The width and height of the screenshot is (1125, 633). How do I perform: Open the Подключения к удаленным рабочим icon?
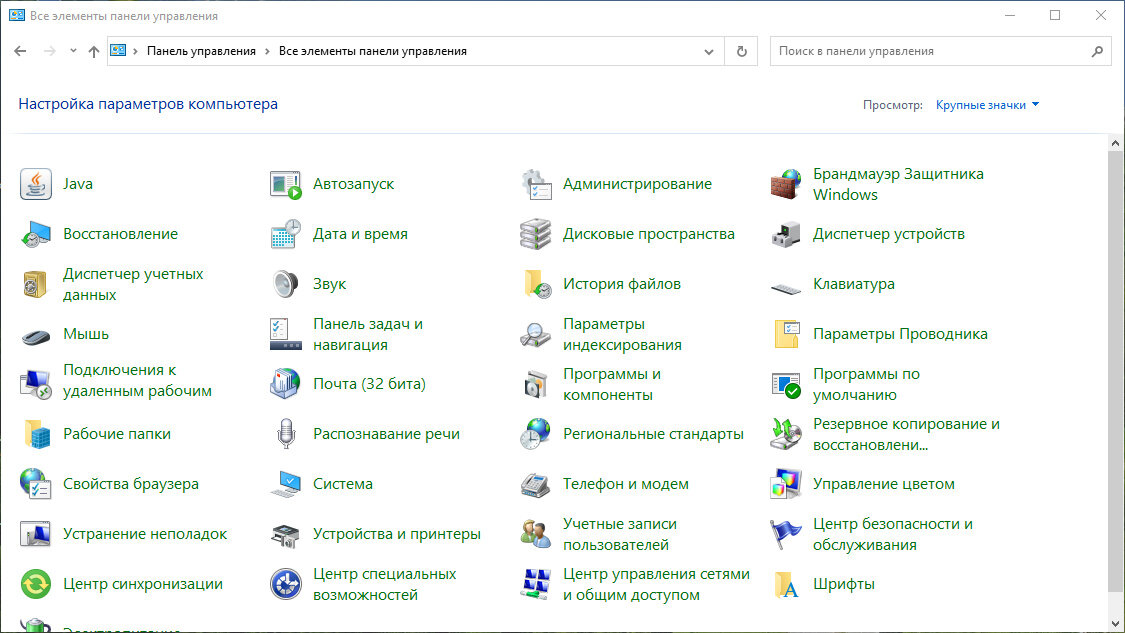35,384
